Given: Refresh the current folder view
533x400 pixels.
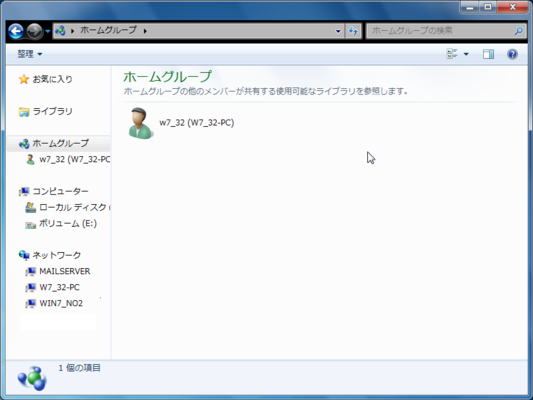Looking at the screenshot, I should (353, 31).
